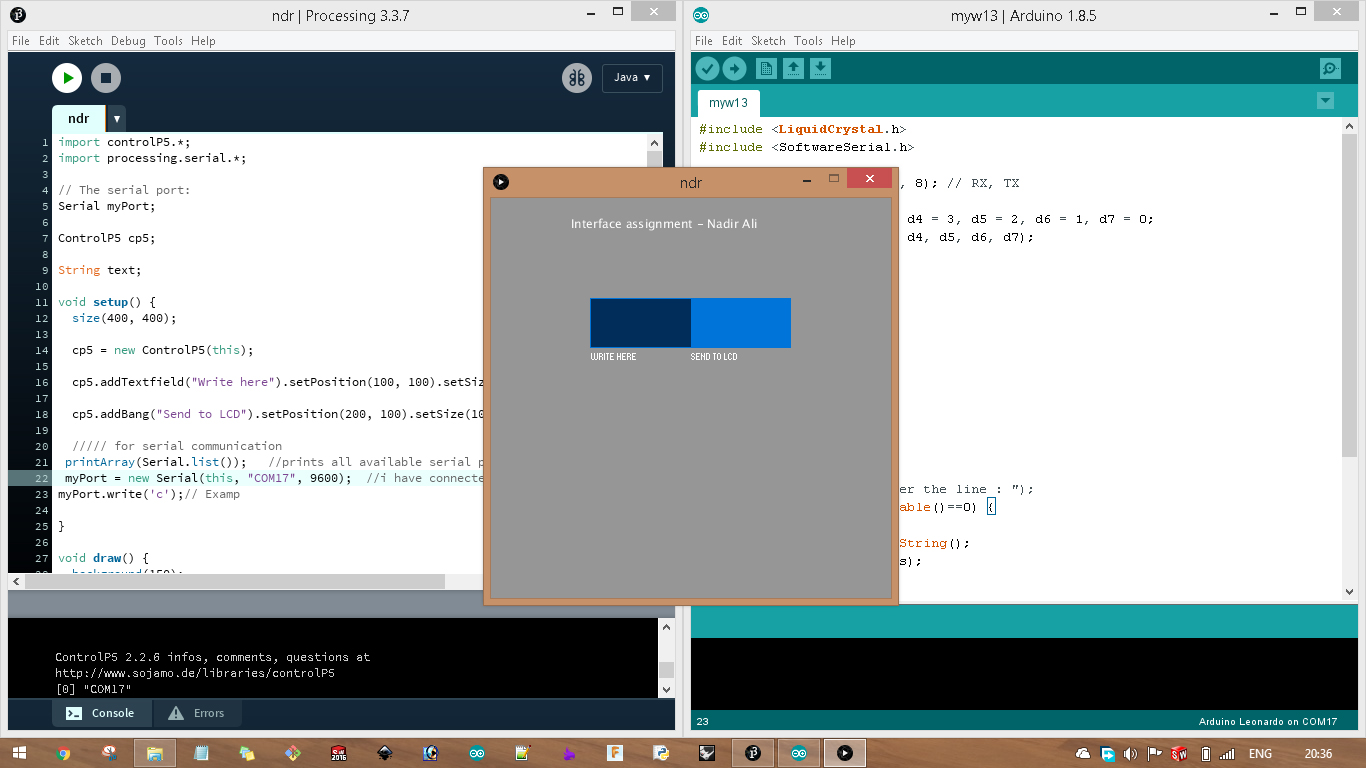Click the Arduino Upload arrow button
The width and height of the screenshot is (1366, 768).
(734, 68)
